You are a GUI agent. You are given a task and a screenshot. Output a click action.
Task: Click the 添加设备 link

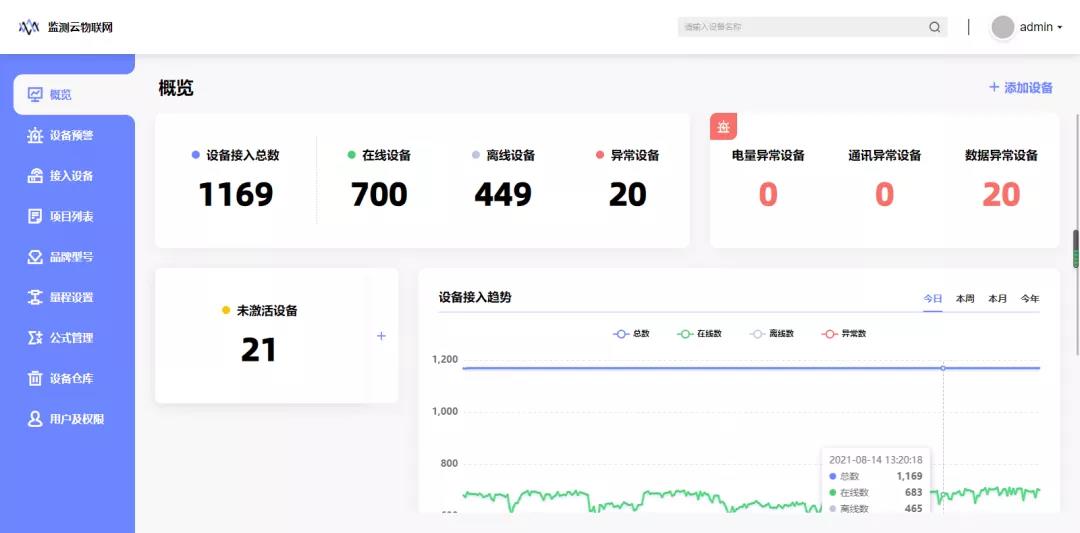pos(1021,87)
